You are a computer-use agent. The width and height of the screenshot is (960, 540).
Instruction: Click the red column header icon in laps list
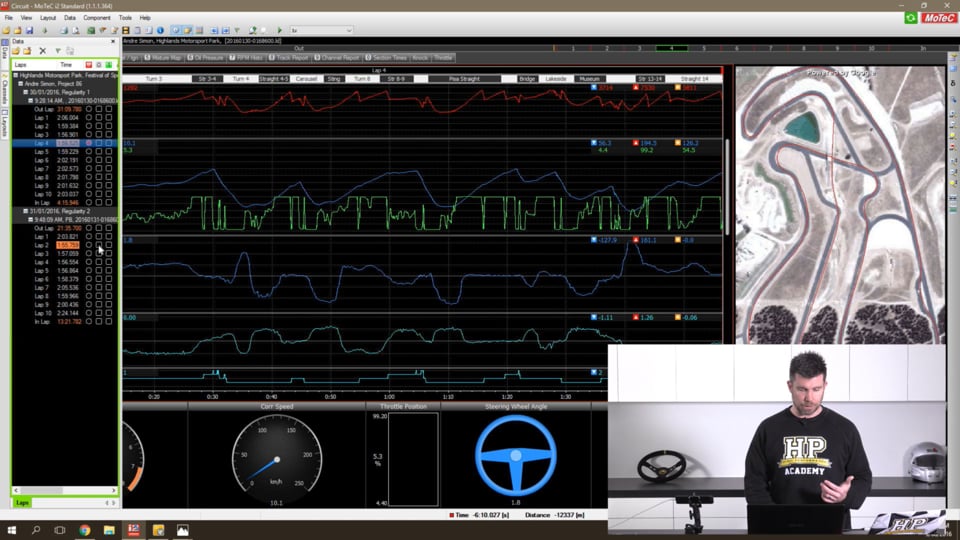pyautogui.click(x=89, y=64)
